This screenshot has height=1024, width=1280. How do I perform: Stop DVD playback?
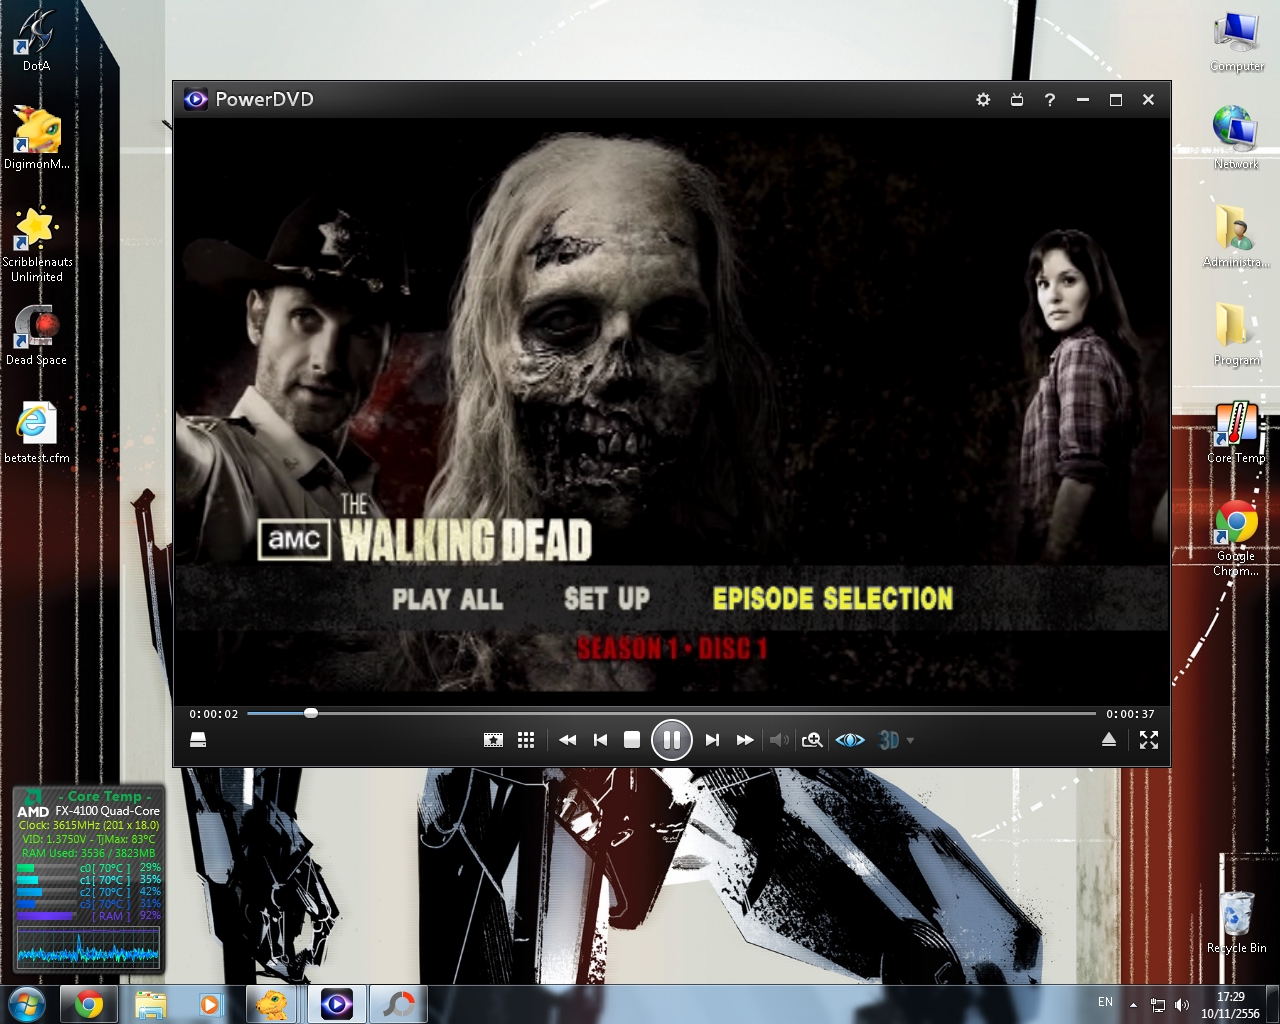click(x=632, y=740)
